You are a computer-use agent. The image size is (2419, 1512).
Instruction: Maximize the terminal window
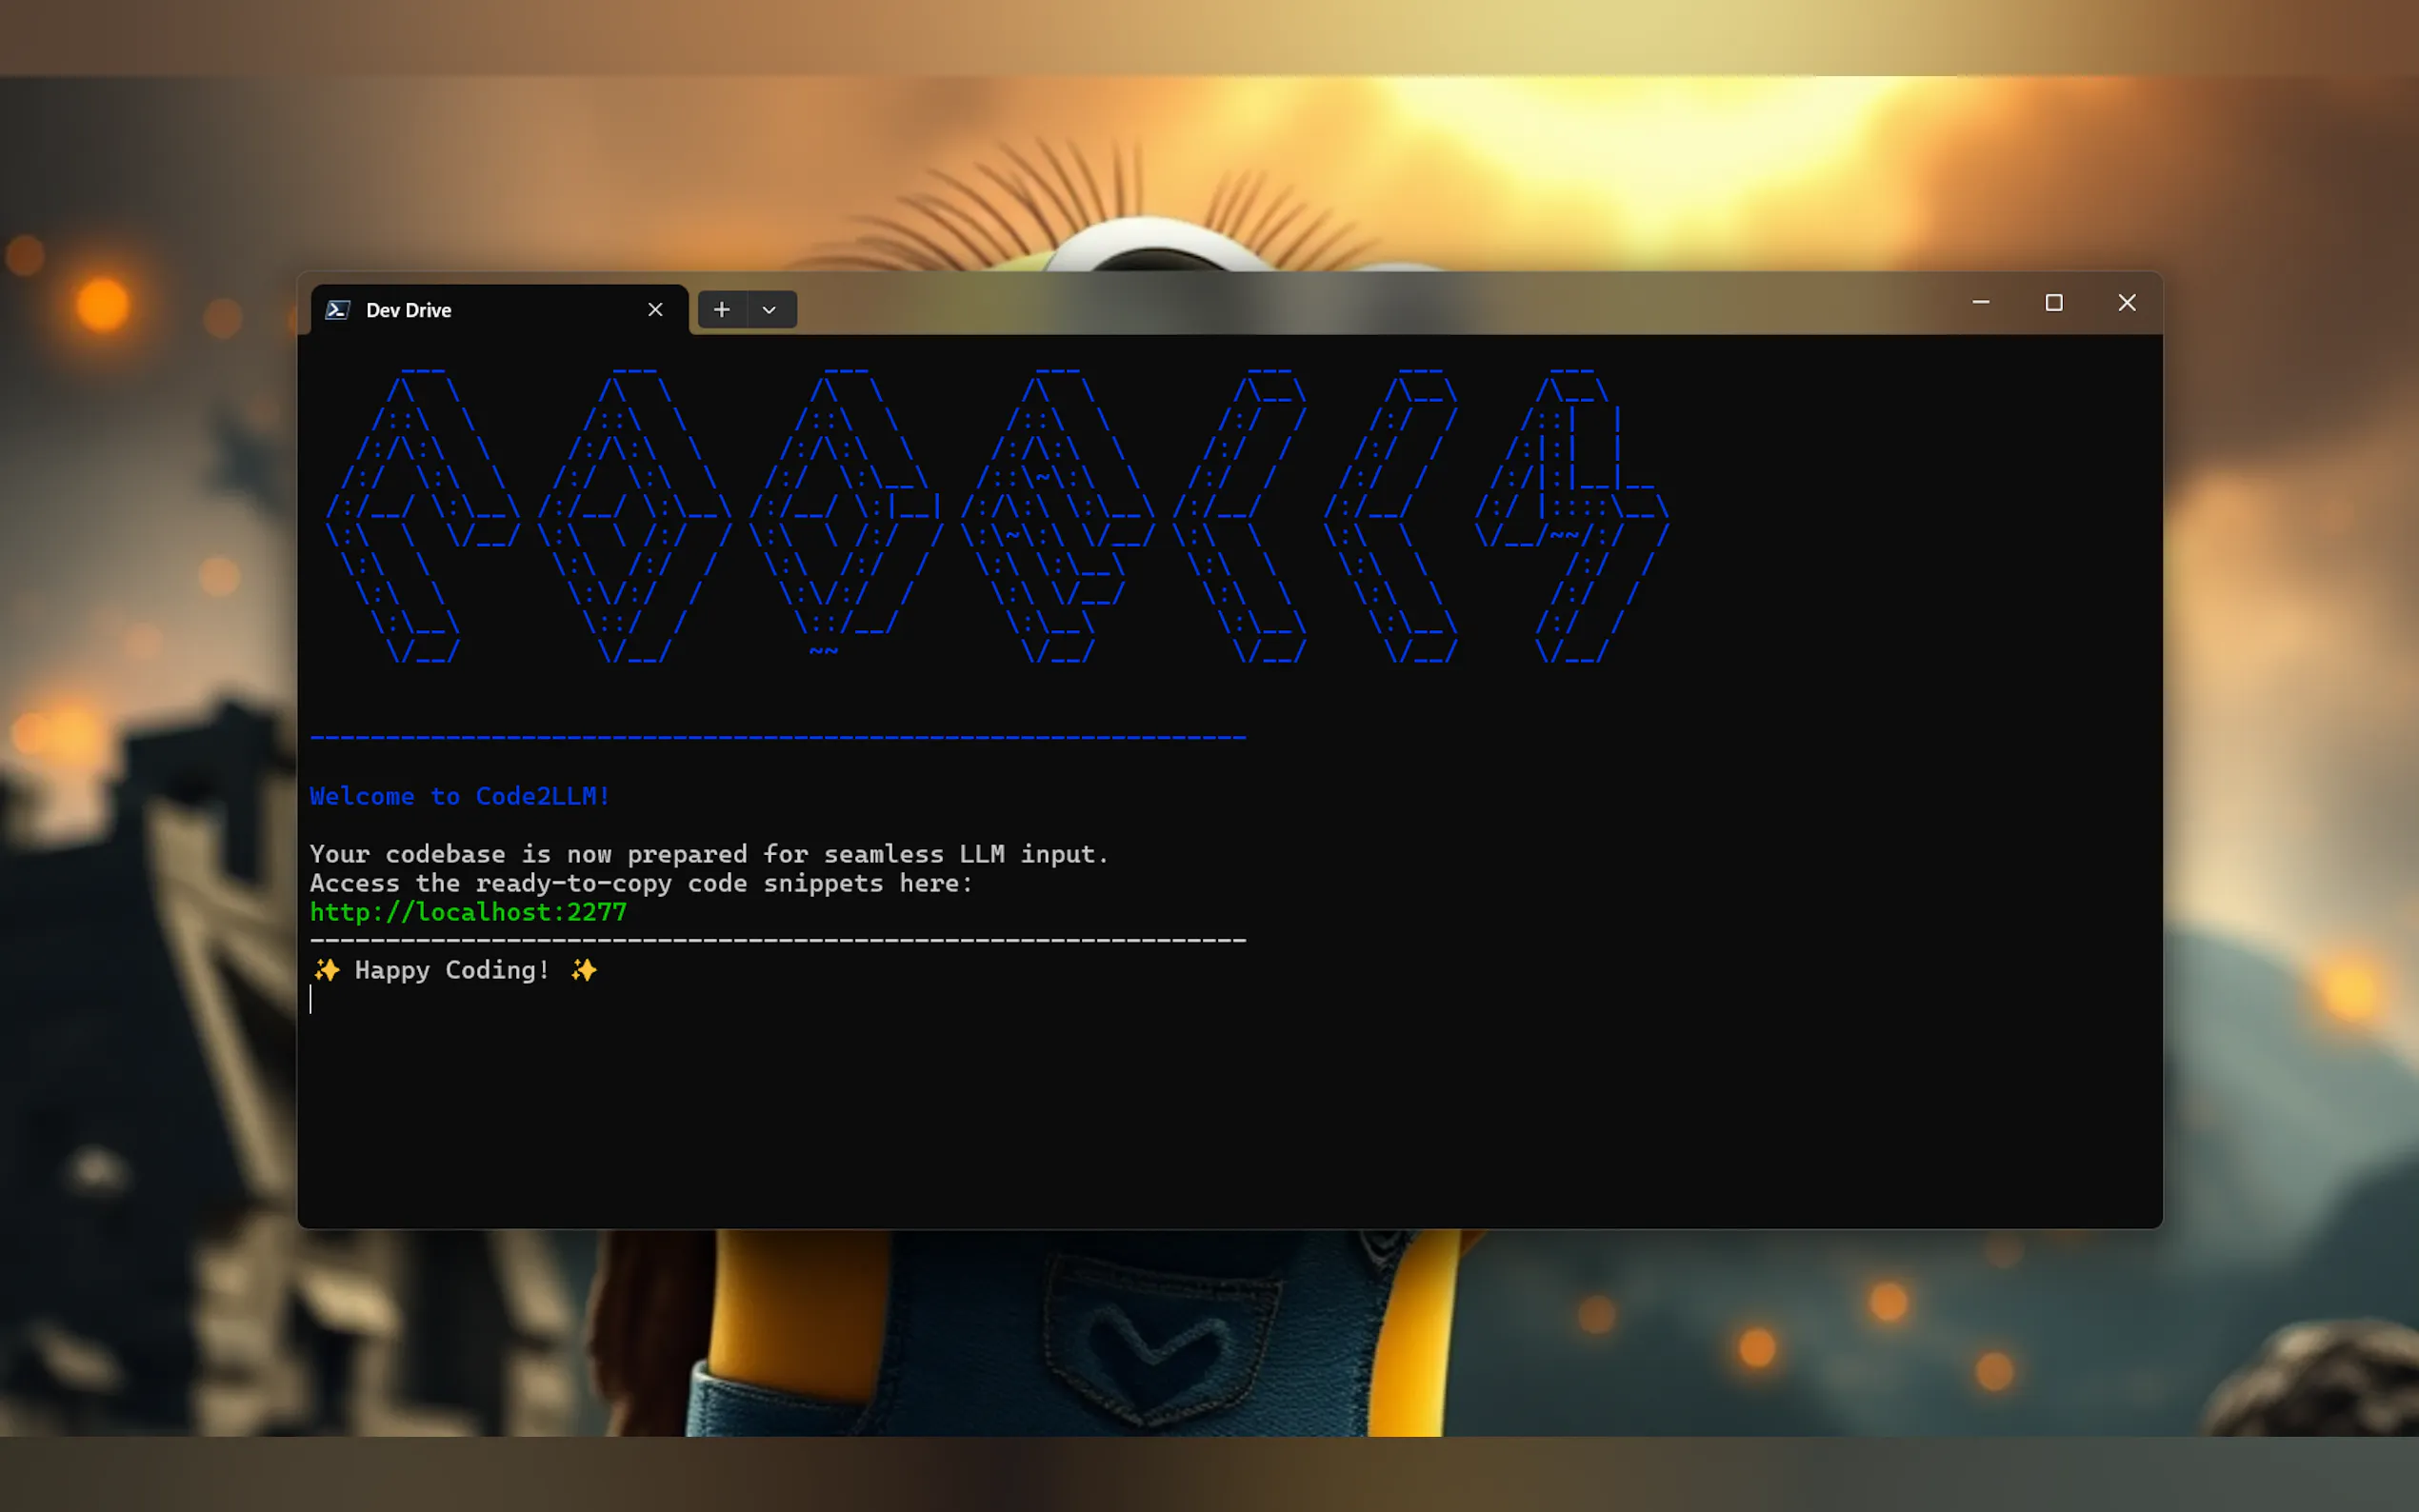(x=2053, y=302)
